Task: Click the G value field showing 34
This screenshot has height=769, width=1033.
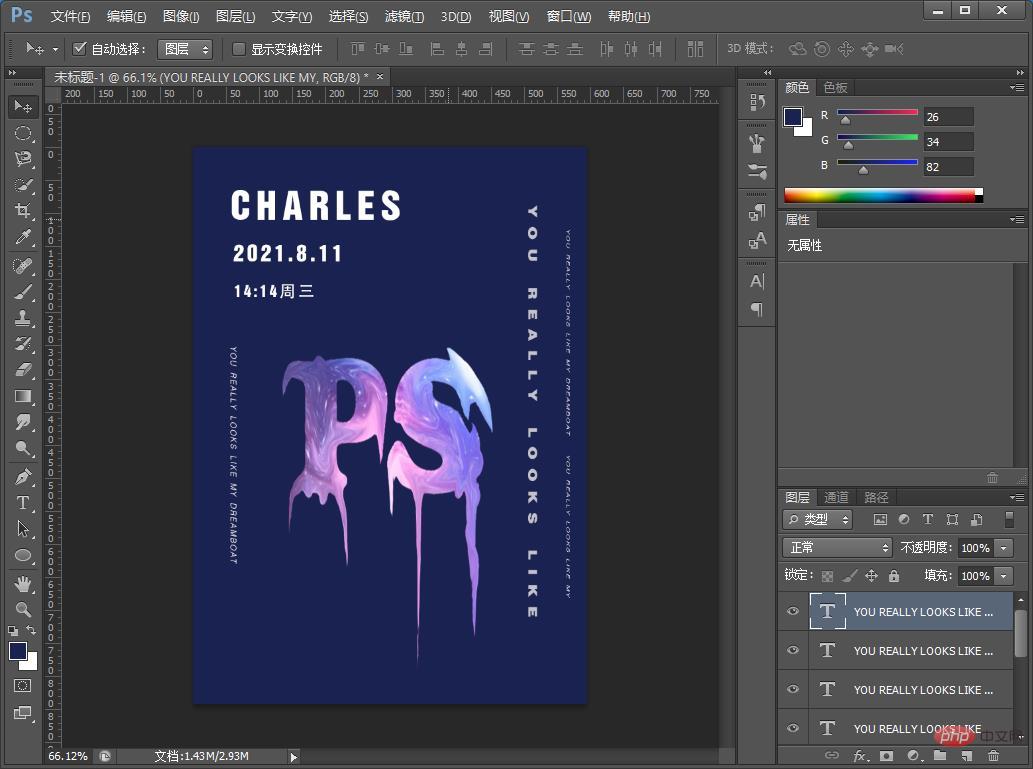Action: pos(948,142)
